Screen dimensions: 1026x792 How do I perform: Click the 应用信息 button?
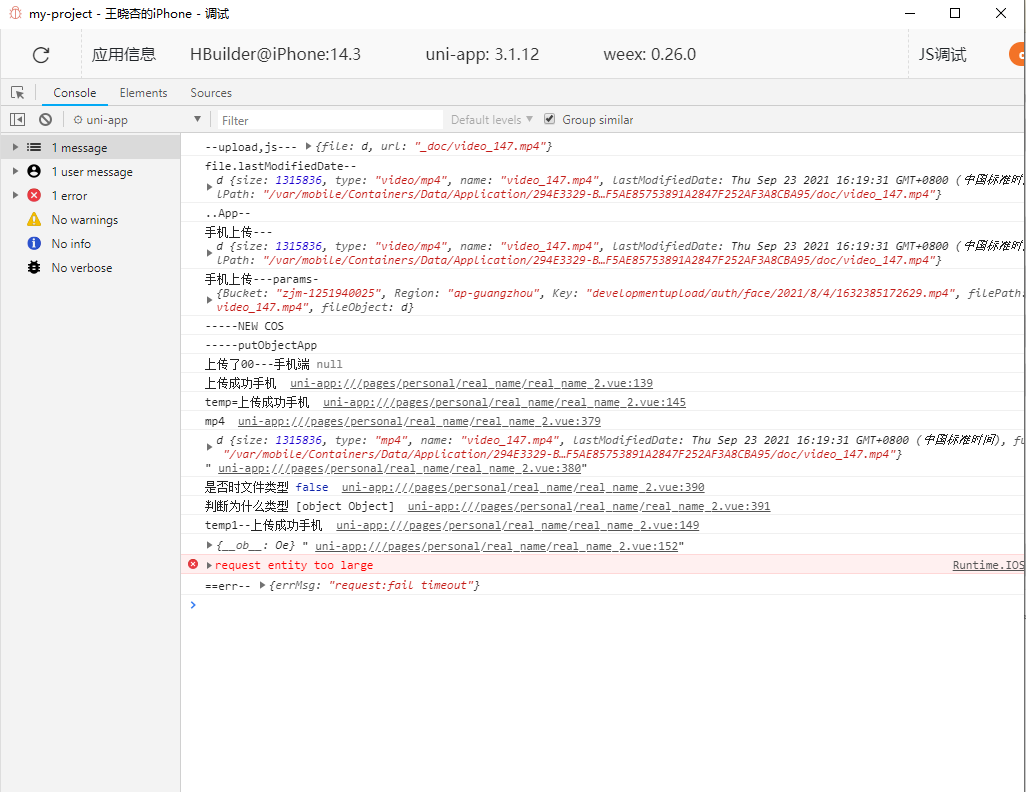click(124, 55)
